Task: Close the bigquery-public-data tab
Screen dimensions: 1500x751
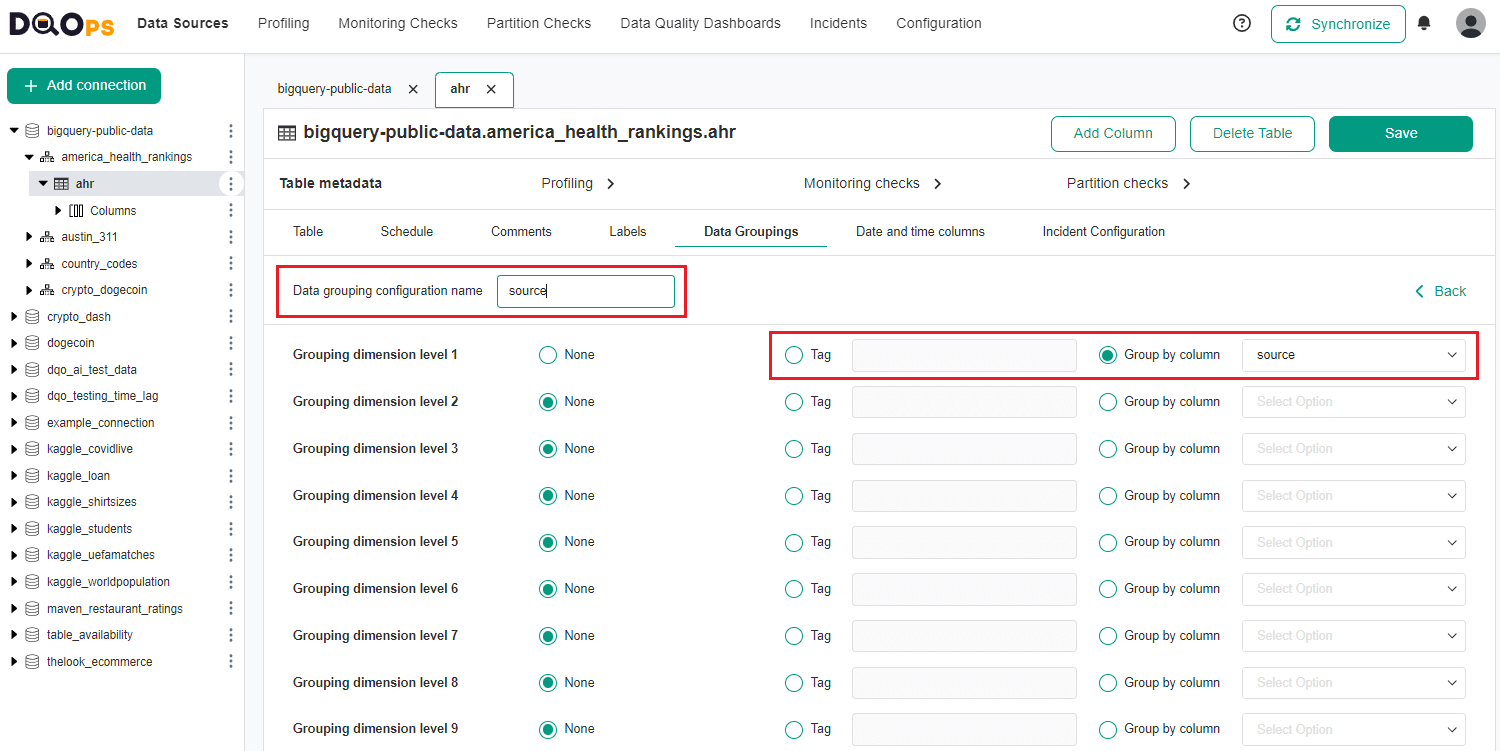Action: (x=413, y=89)
